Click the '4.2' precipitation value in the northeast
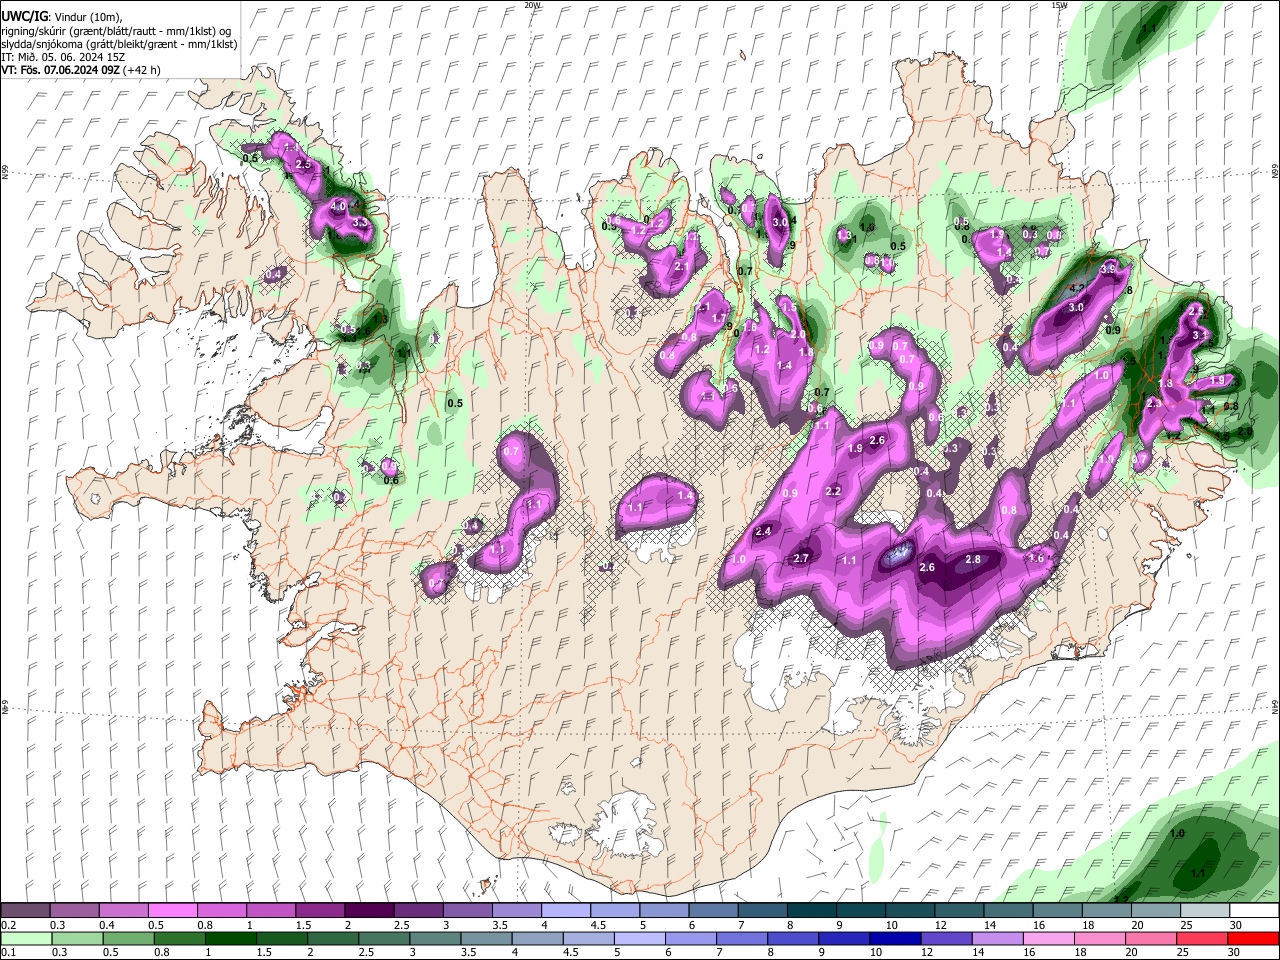The height and width of the screenshot is (960, 1280). click(1077, 288)
